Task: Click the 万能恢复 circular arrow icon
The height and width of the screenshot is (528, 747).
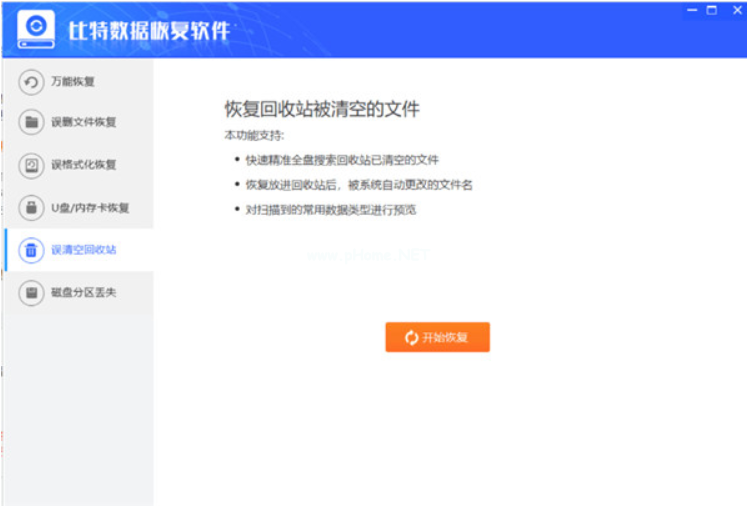Action: [31, 82]
